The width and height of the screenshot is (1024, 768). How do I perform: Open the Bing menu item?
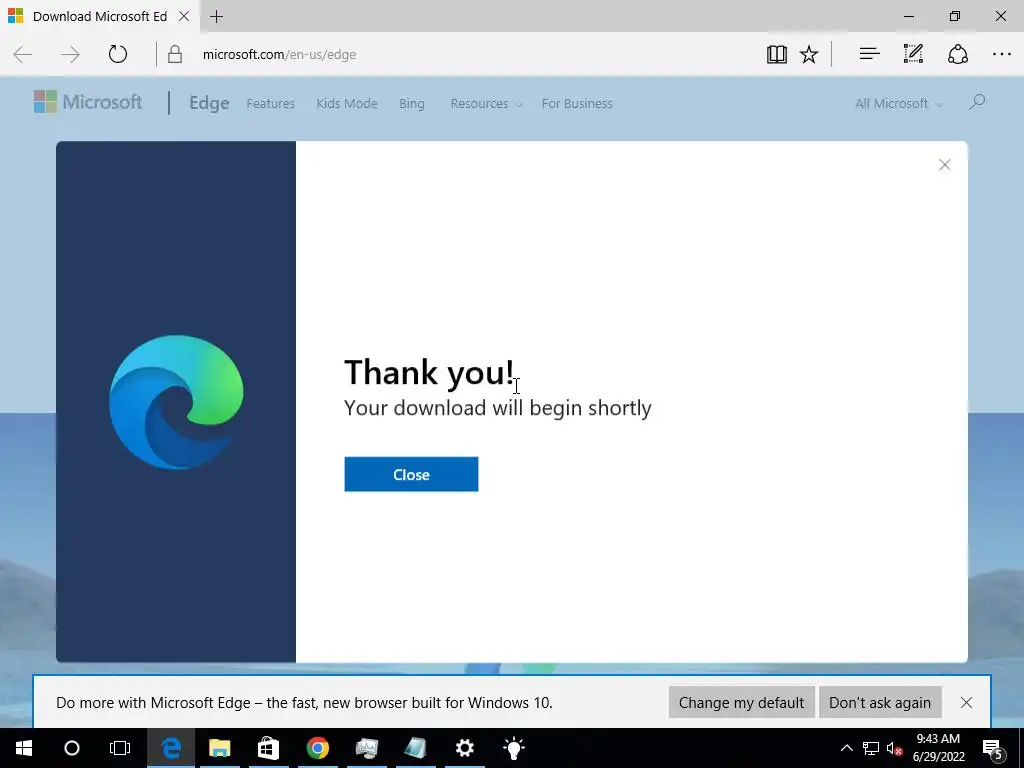(x=411, y=103)
